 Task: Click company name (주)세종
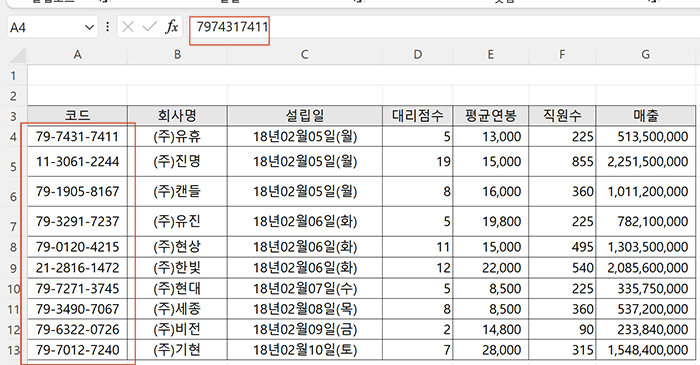pos(177,309)
